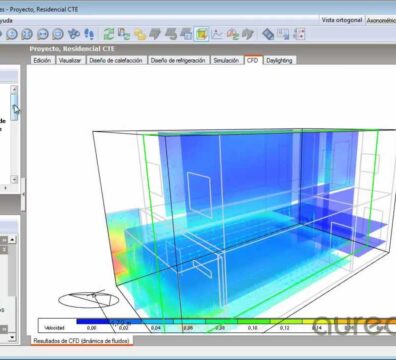Click the orbit view icon beside footsteps
The image size is (396, 360).
point(74,34)
